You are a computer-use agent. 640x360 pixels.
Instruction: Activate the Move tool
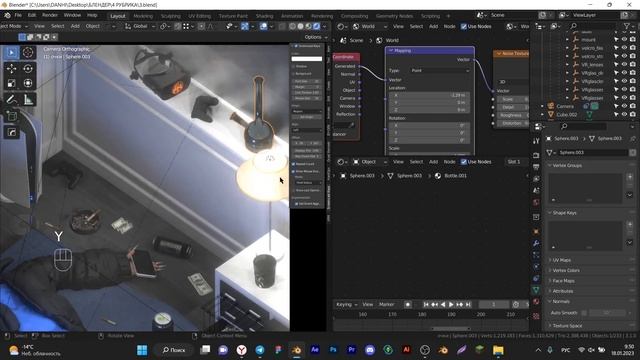11,69
